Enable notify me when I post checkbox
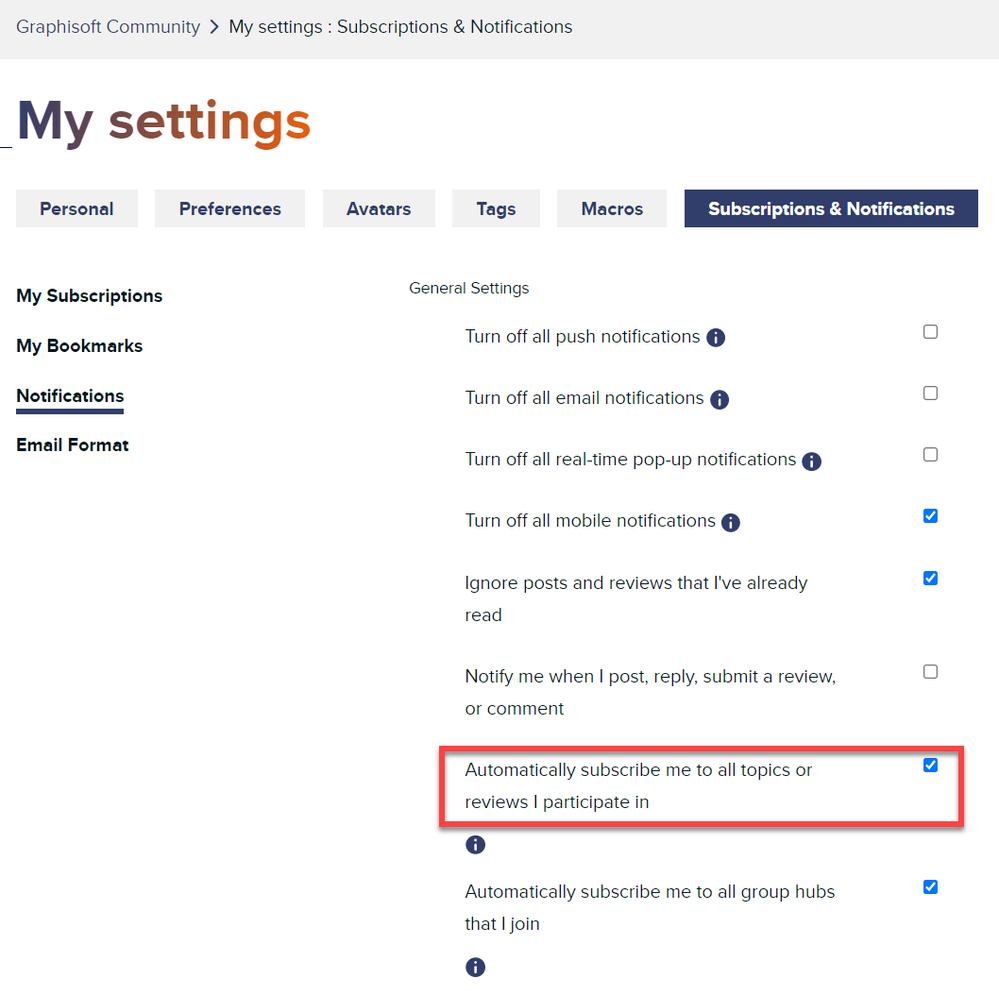 click(930, 672)
